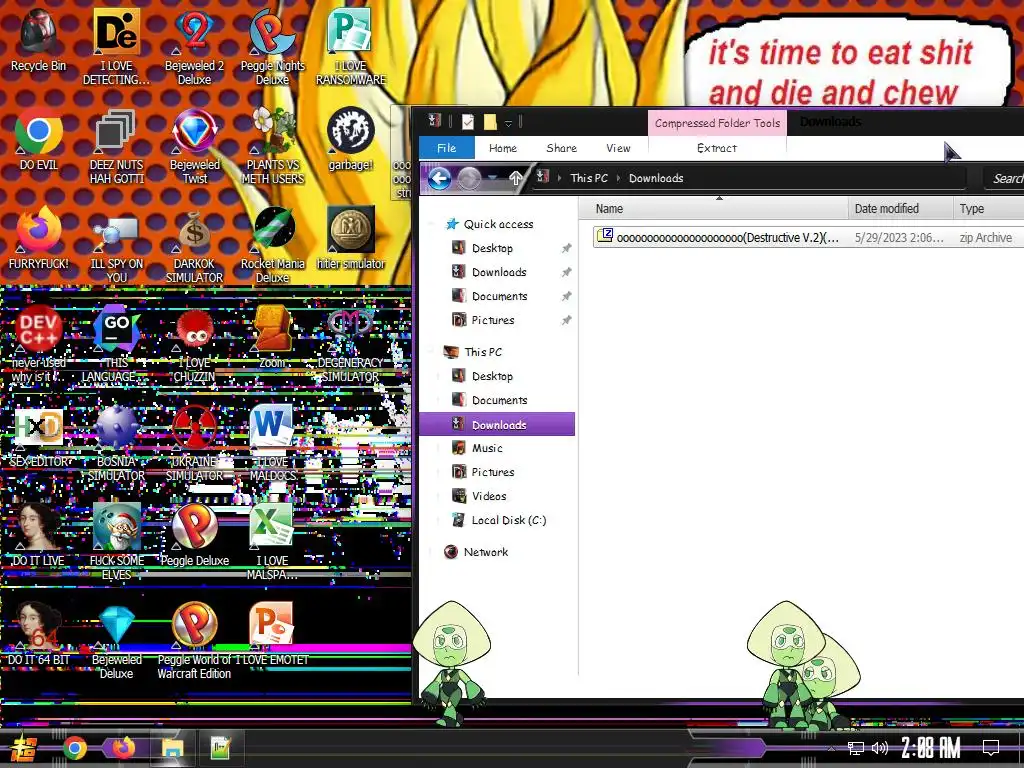Image resolution: width=1024 pixels, height=768 pixels.
Task: Open the HxD icon on desktop
Action: coord(39,436)
